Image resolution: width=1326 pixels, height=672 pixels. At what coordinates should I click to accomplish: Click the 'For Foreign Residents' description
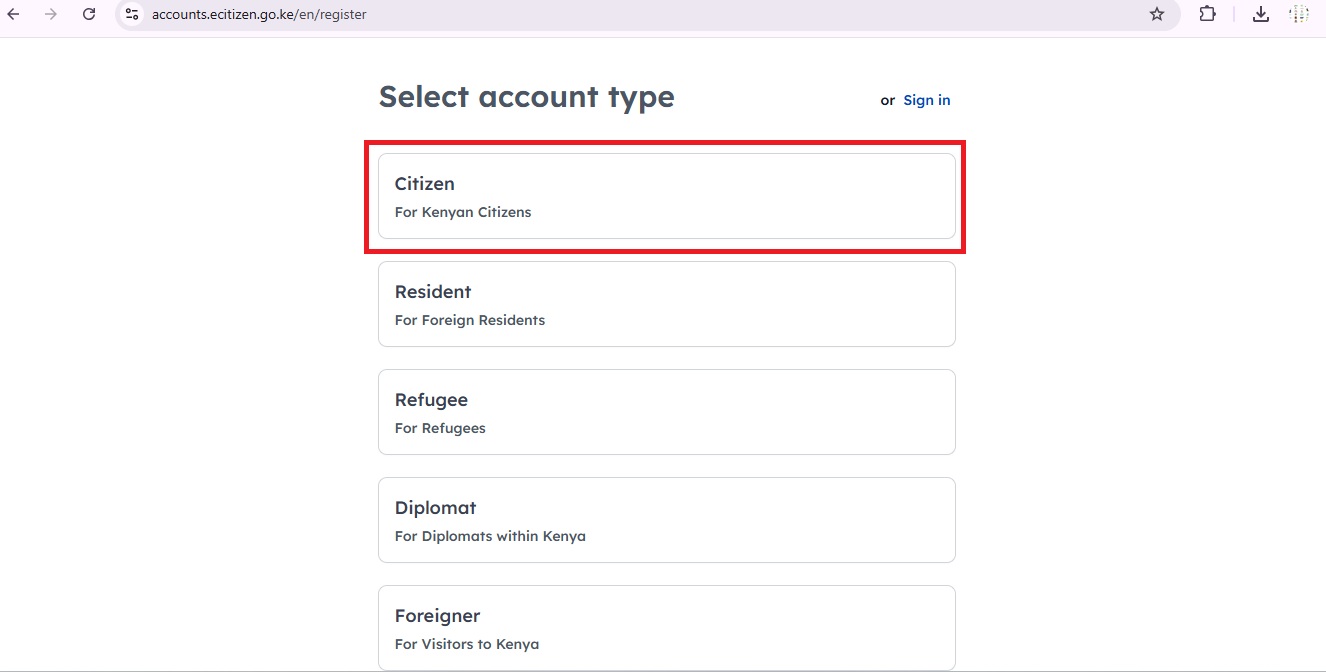point(470,320)
